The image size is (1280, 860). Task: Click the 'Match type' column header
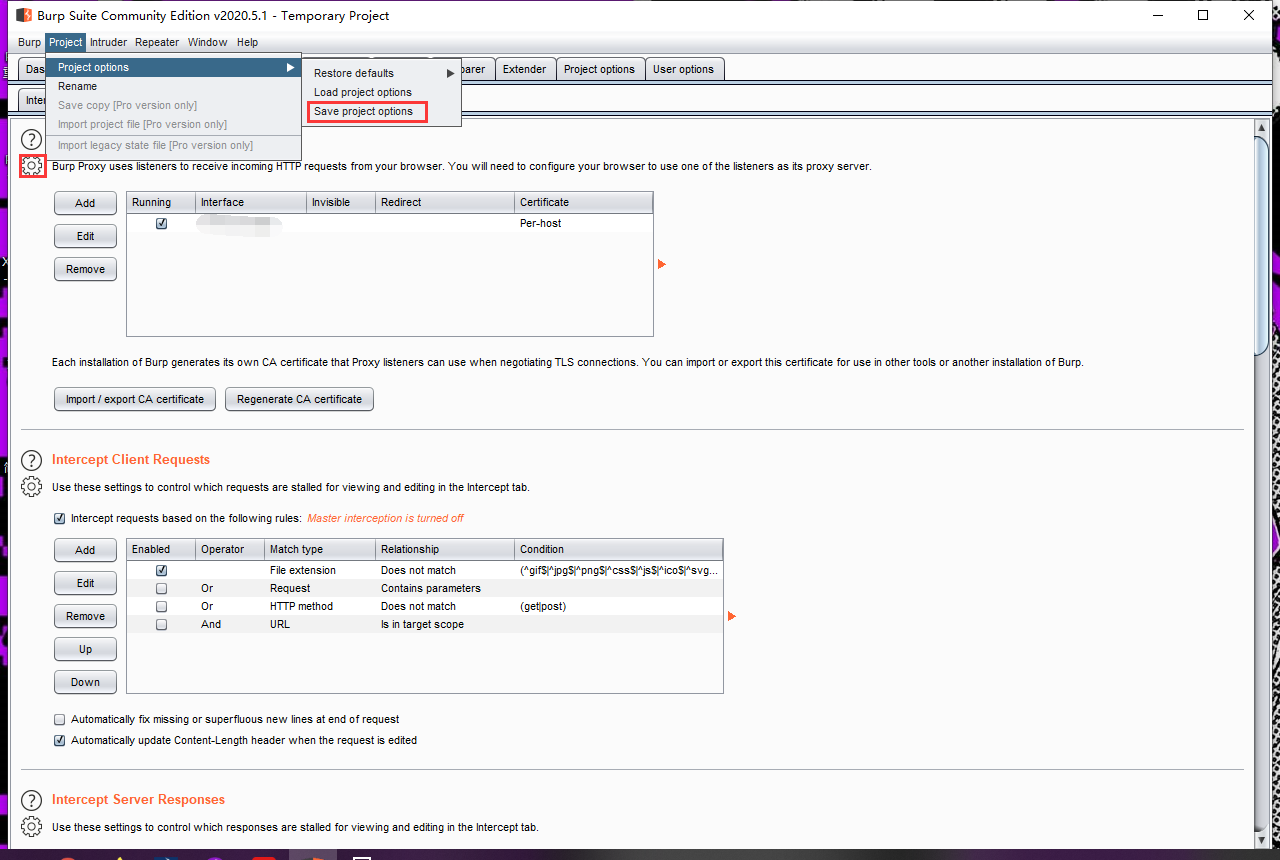(320, 549)
